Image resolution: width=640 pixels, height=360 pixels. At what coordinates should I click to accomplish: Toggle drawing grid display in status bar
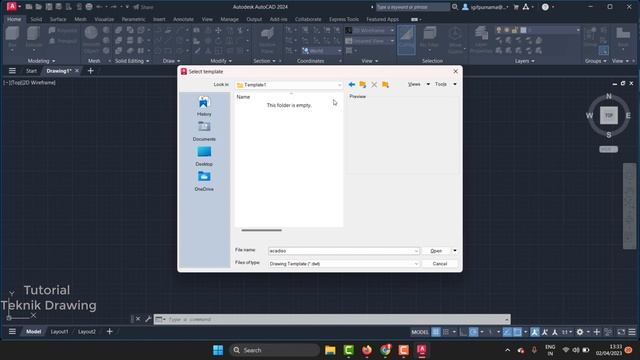point(436,332)
